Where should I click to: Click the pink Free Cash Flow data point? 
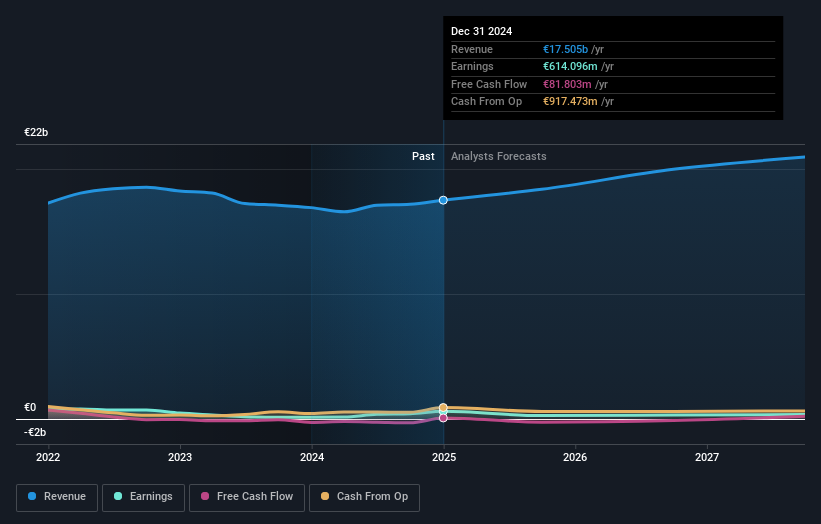pyautogui.click(x=443, y=418)
